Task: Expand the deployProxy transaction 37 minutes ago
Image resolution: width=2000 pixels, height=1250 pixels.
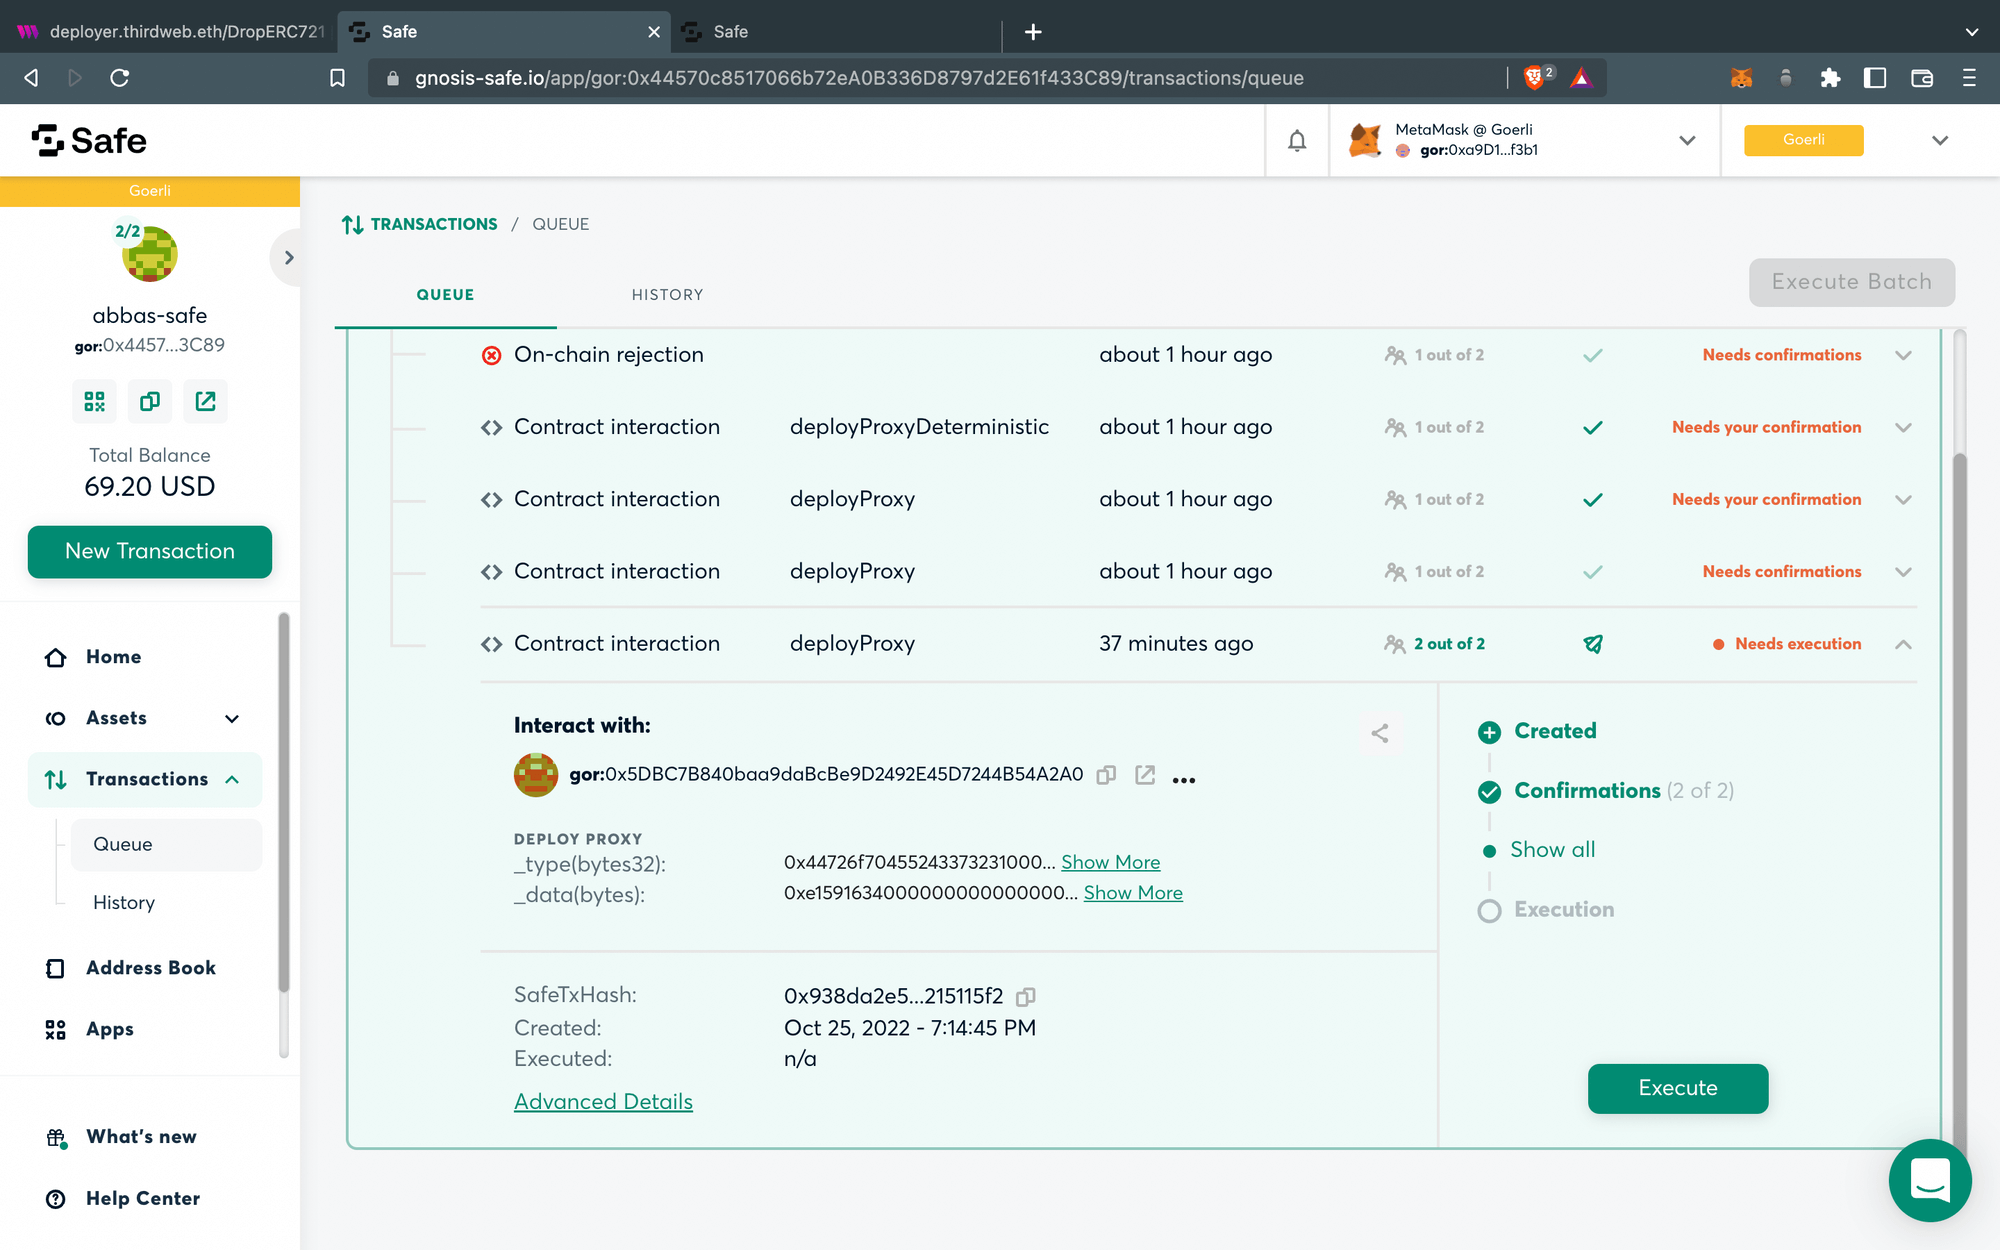Action: coord(1905,642)
